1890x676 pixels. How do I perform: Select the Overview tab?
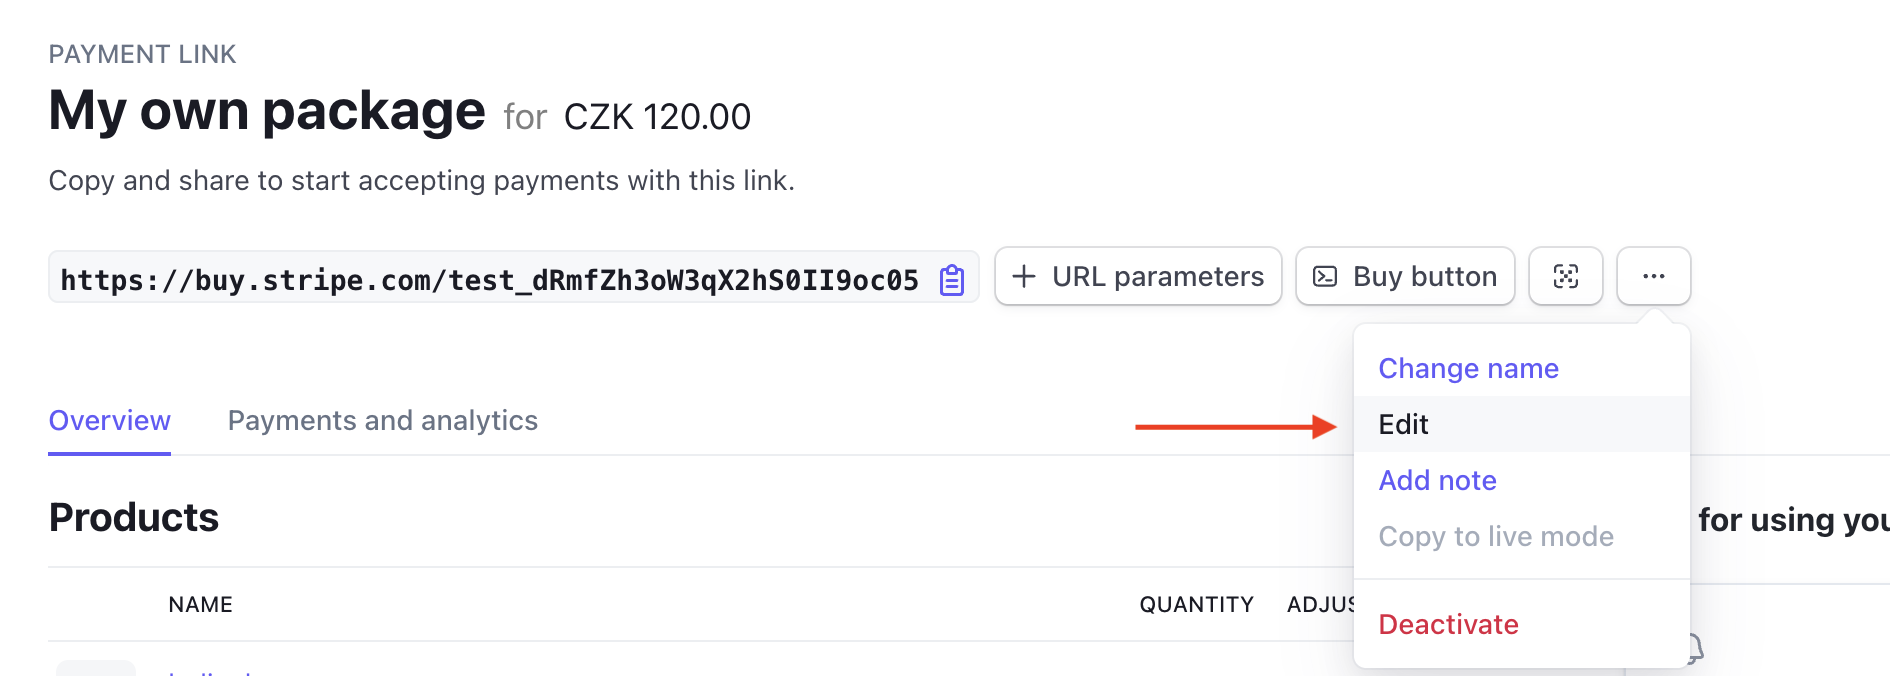tap(109, 420)
